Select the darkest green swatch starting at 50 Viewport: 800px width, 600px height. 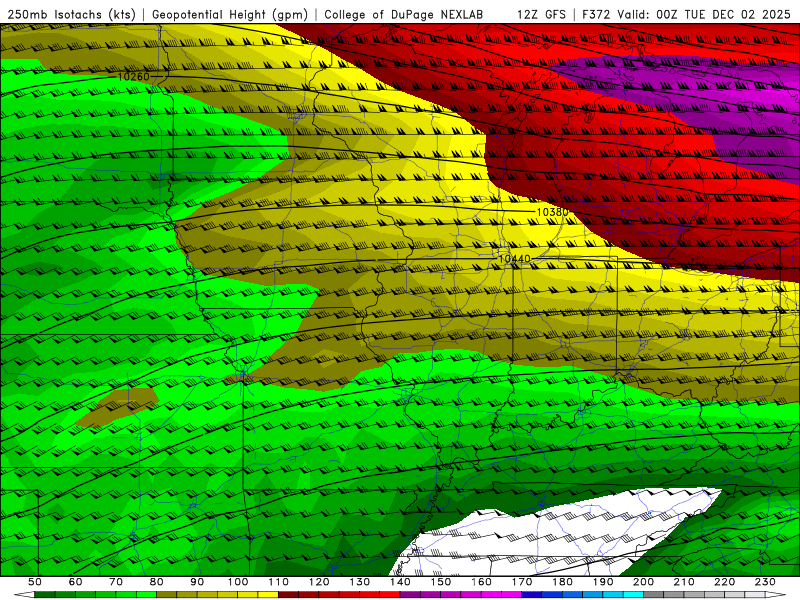45,595
